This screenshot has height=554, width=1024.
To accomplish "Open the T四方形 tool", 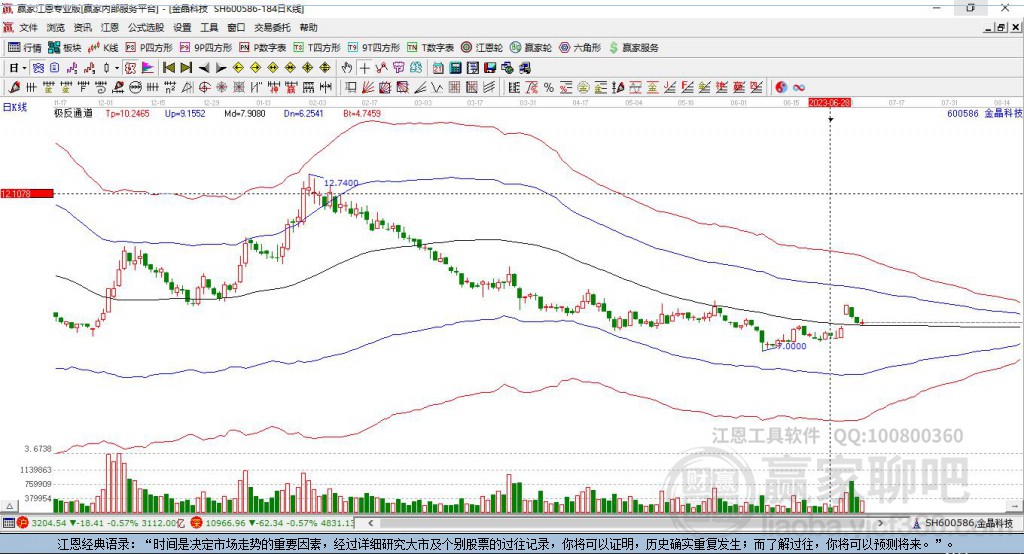I will coord(317,48).
